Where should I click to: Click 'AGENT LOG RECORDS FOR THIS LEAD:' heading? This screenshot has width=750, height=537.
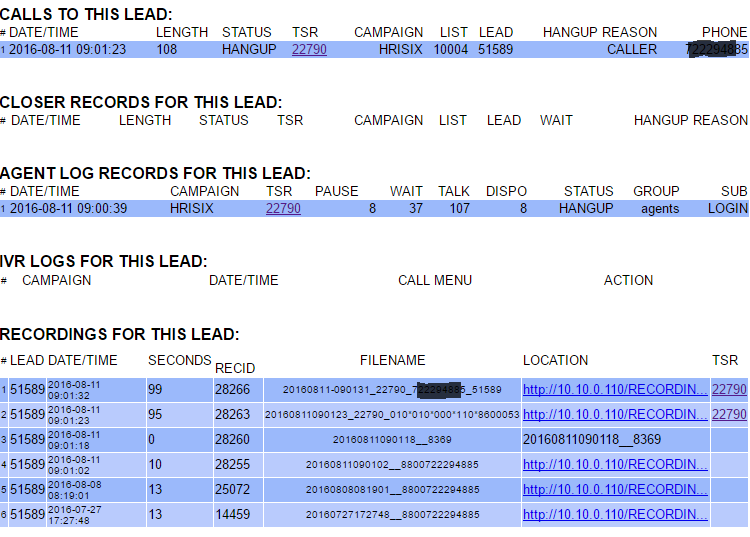(x=155, y=173)
